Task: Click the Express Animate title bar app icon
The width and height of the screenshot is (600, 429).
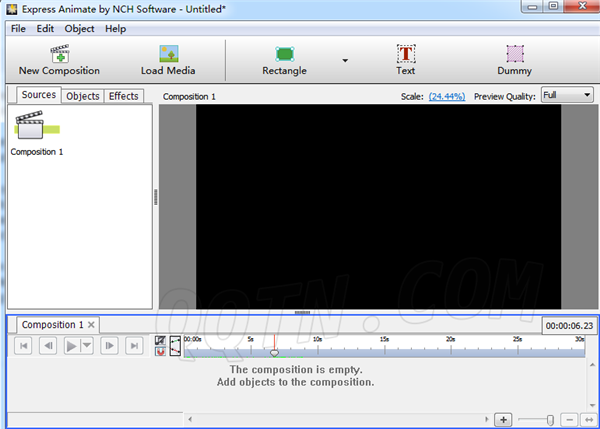Action: 12,9
